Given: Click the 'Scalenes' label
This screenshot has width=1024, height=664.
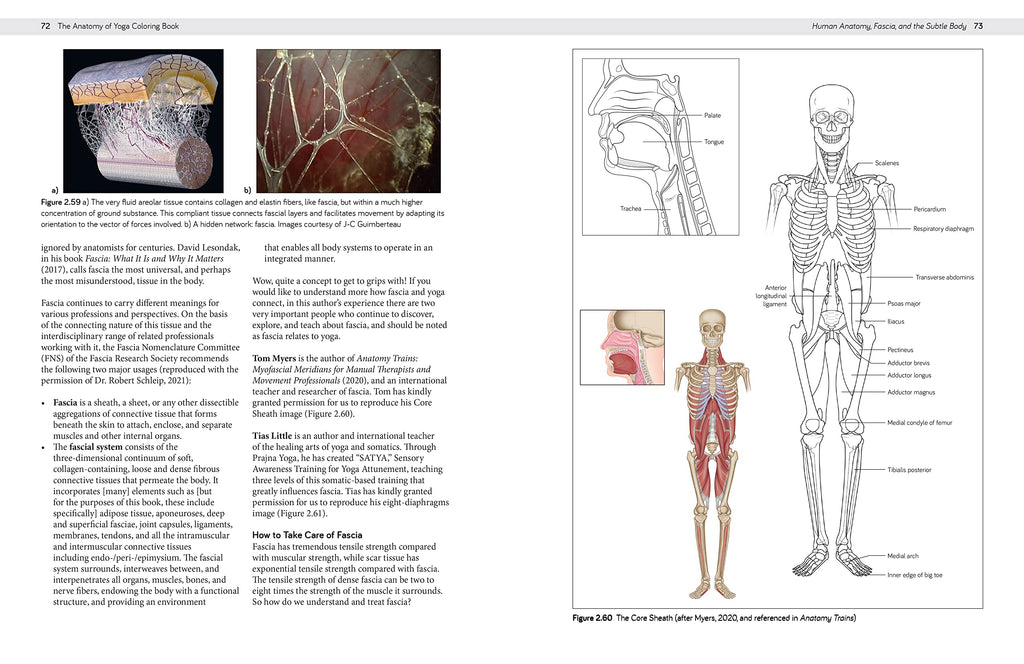Looking at the screenshot, I should pyautogui.click(x=887, y=163).
